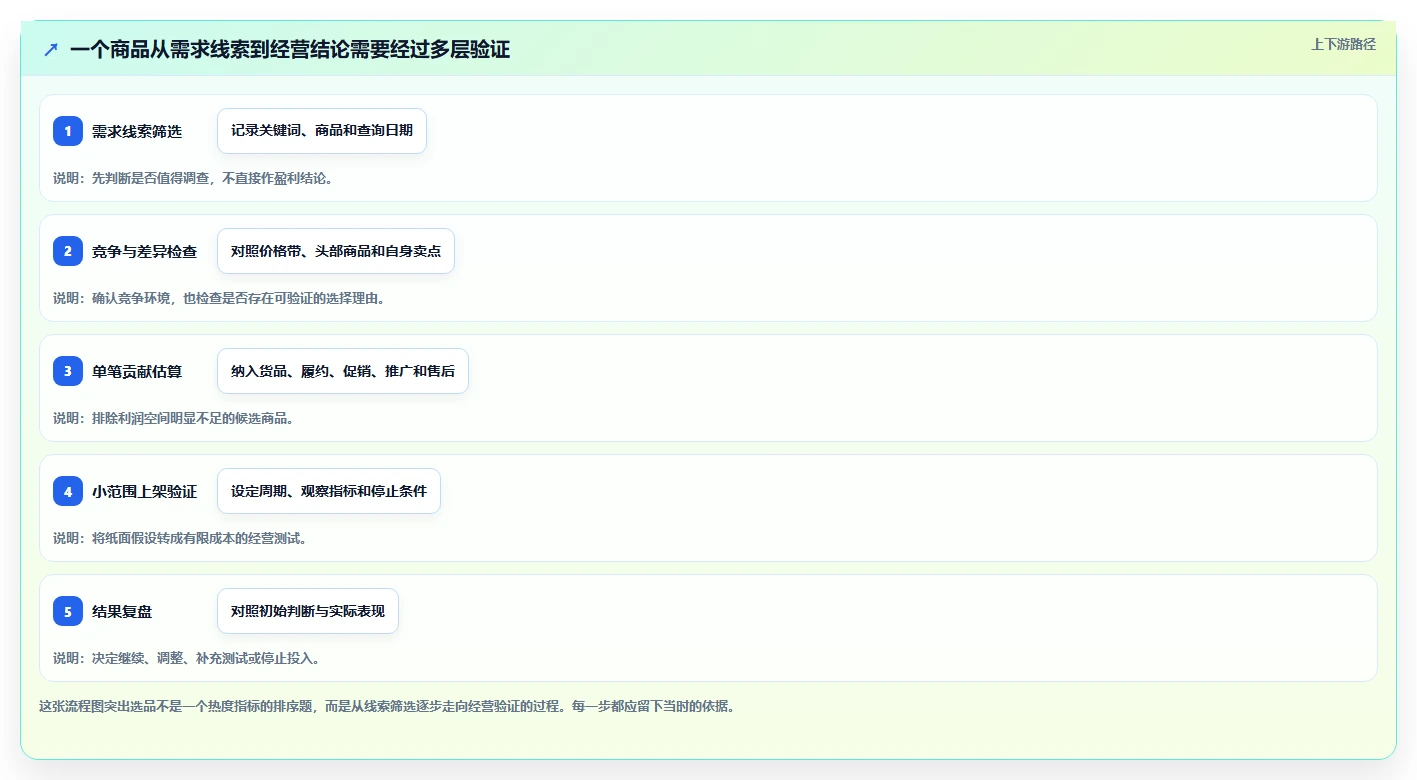Click the step title 结果复盘
This screenshot has height=780, width=1417.
point(122,611)
